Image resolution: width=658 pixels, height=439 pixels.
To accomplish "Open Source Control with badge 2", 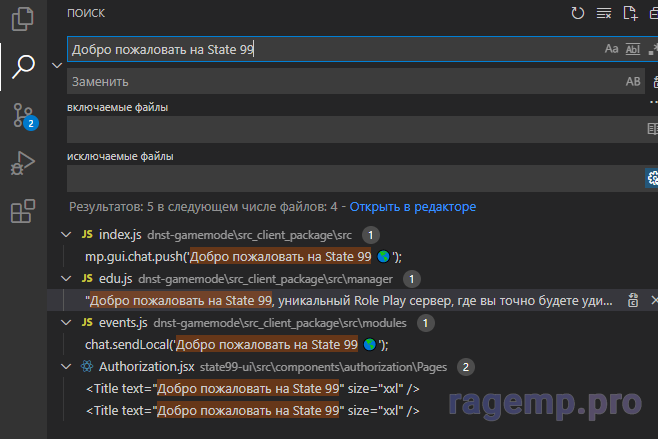I will click(22, 115).
